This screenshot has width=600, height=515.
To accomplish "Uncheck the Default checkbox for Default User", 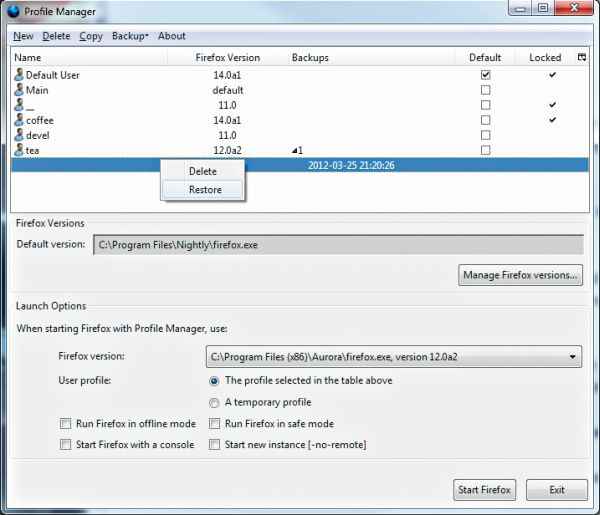I will (485, 75).
